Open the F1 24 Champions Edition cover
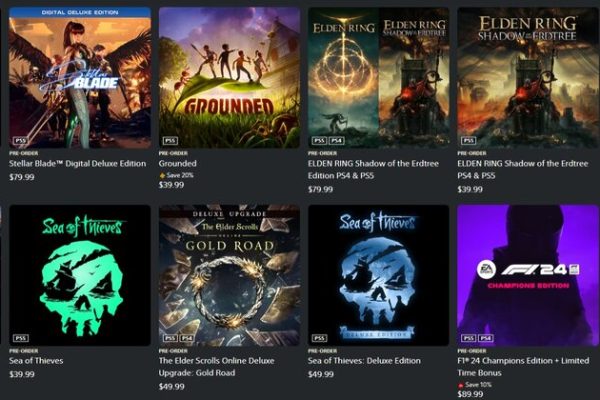 point(528,275)
